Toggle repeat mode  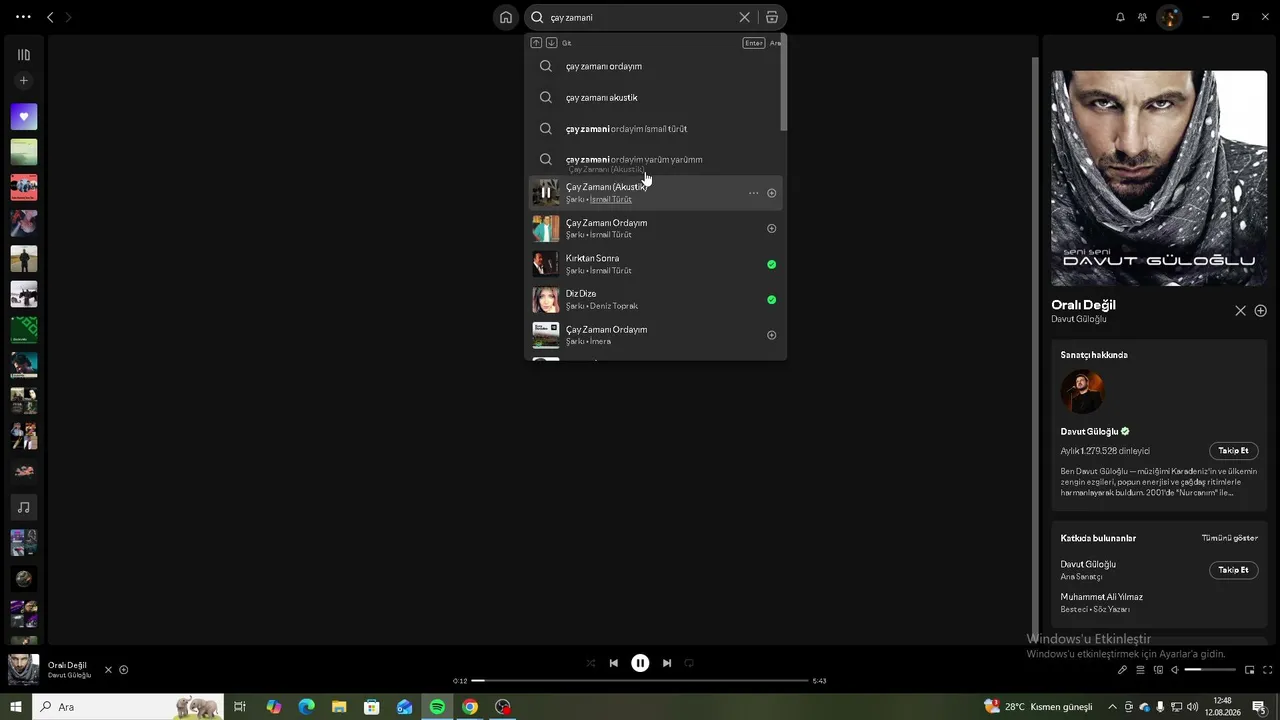689,663
